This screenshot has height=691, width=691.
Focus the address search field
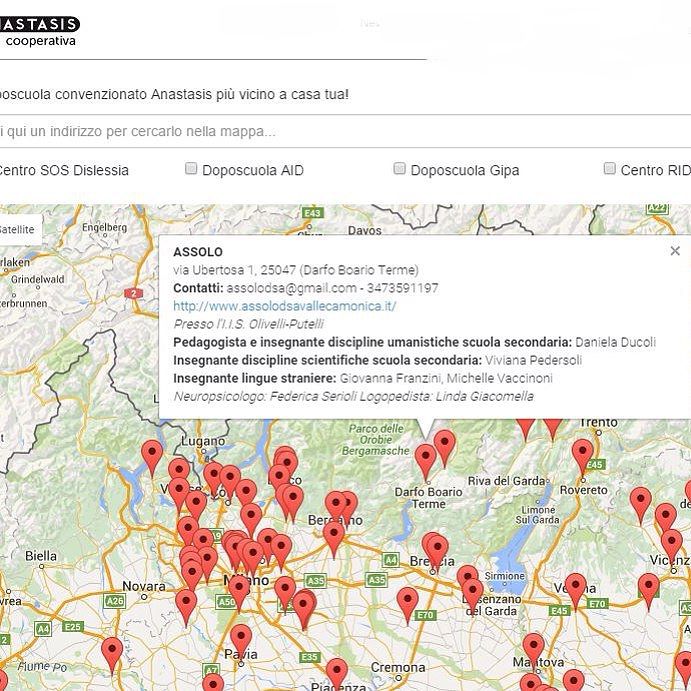coord(346,131)
